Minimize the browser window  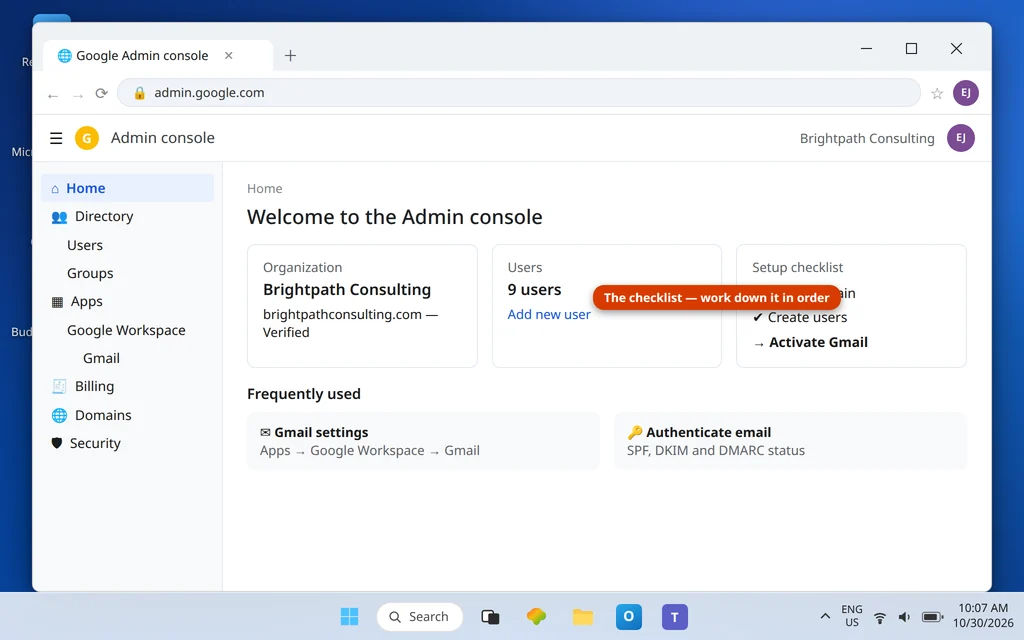click(x=867, y=48)
